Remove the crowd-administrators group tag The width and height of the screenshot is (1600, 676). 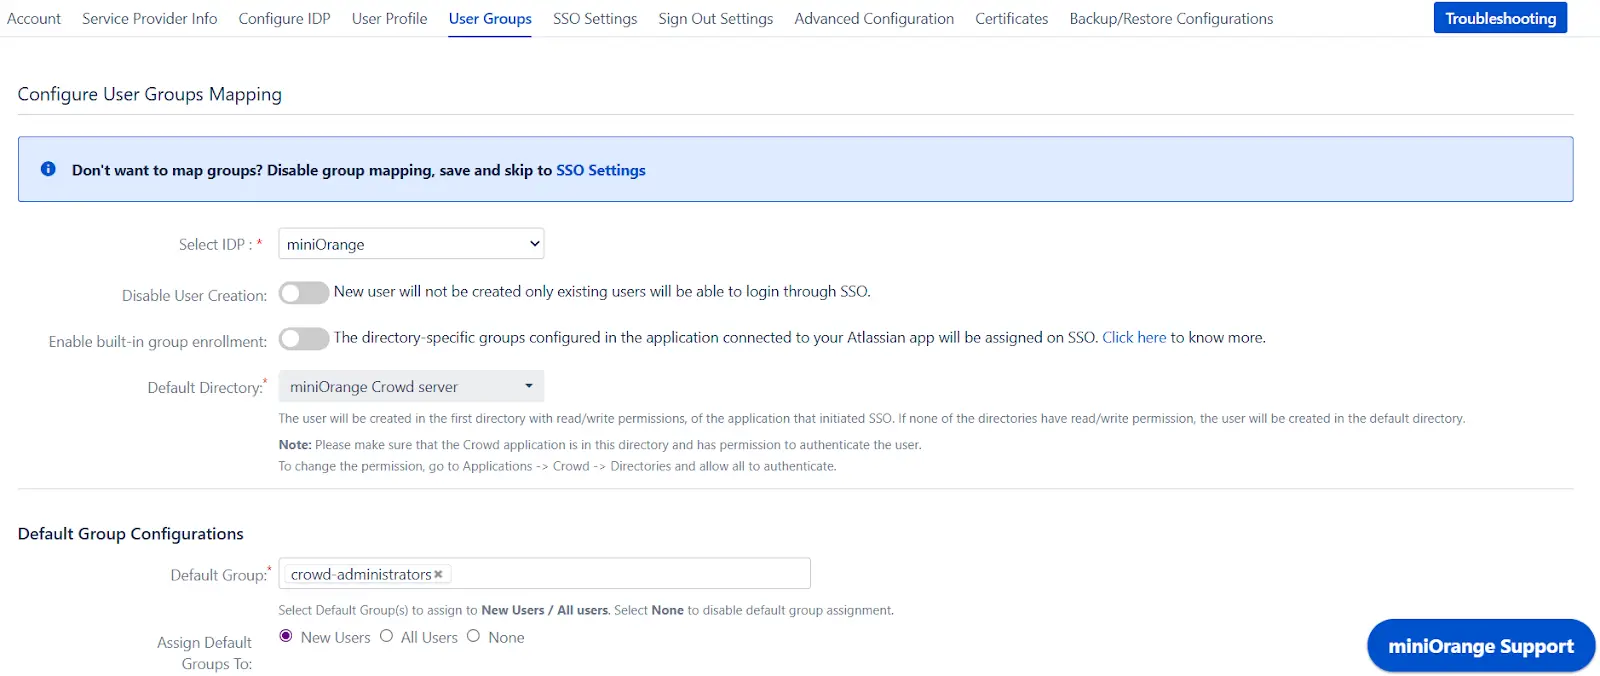click(438, 575)
